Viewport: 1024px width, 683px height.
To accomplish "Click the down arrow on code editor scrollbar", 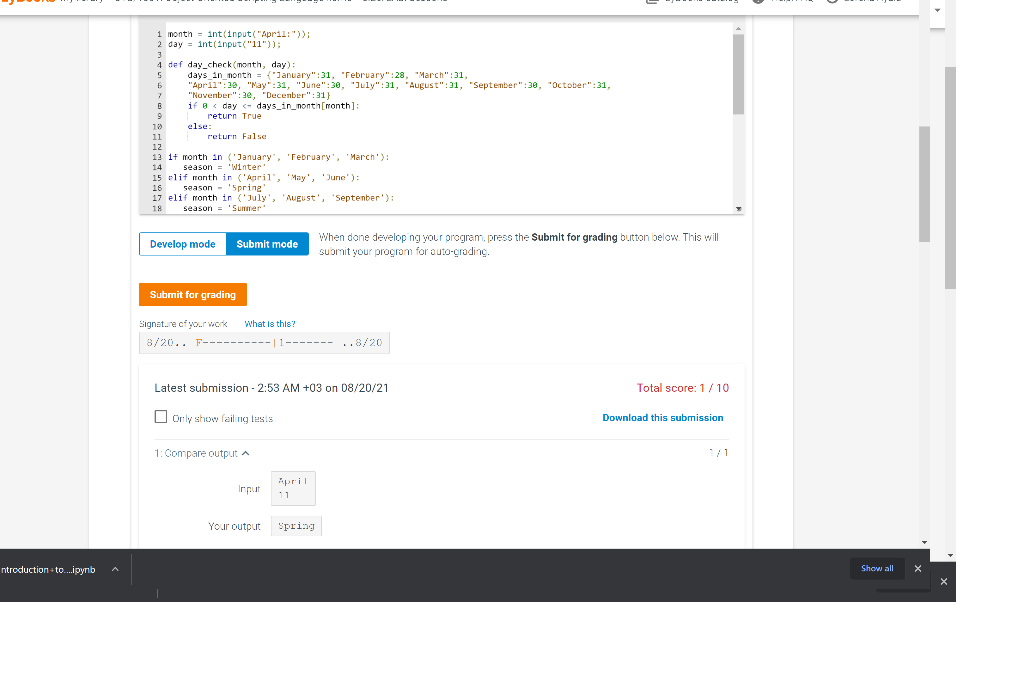I will pos(738,208).
